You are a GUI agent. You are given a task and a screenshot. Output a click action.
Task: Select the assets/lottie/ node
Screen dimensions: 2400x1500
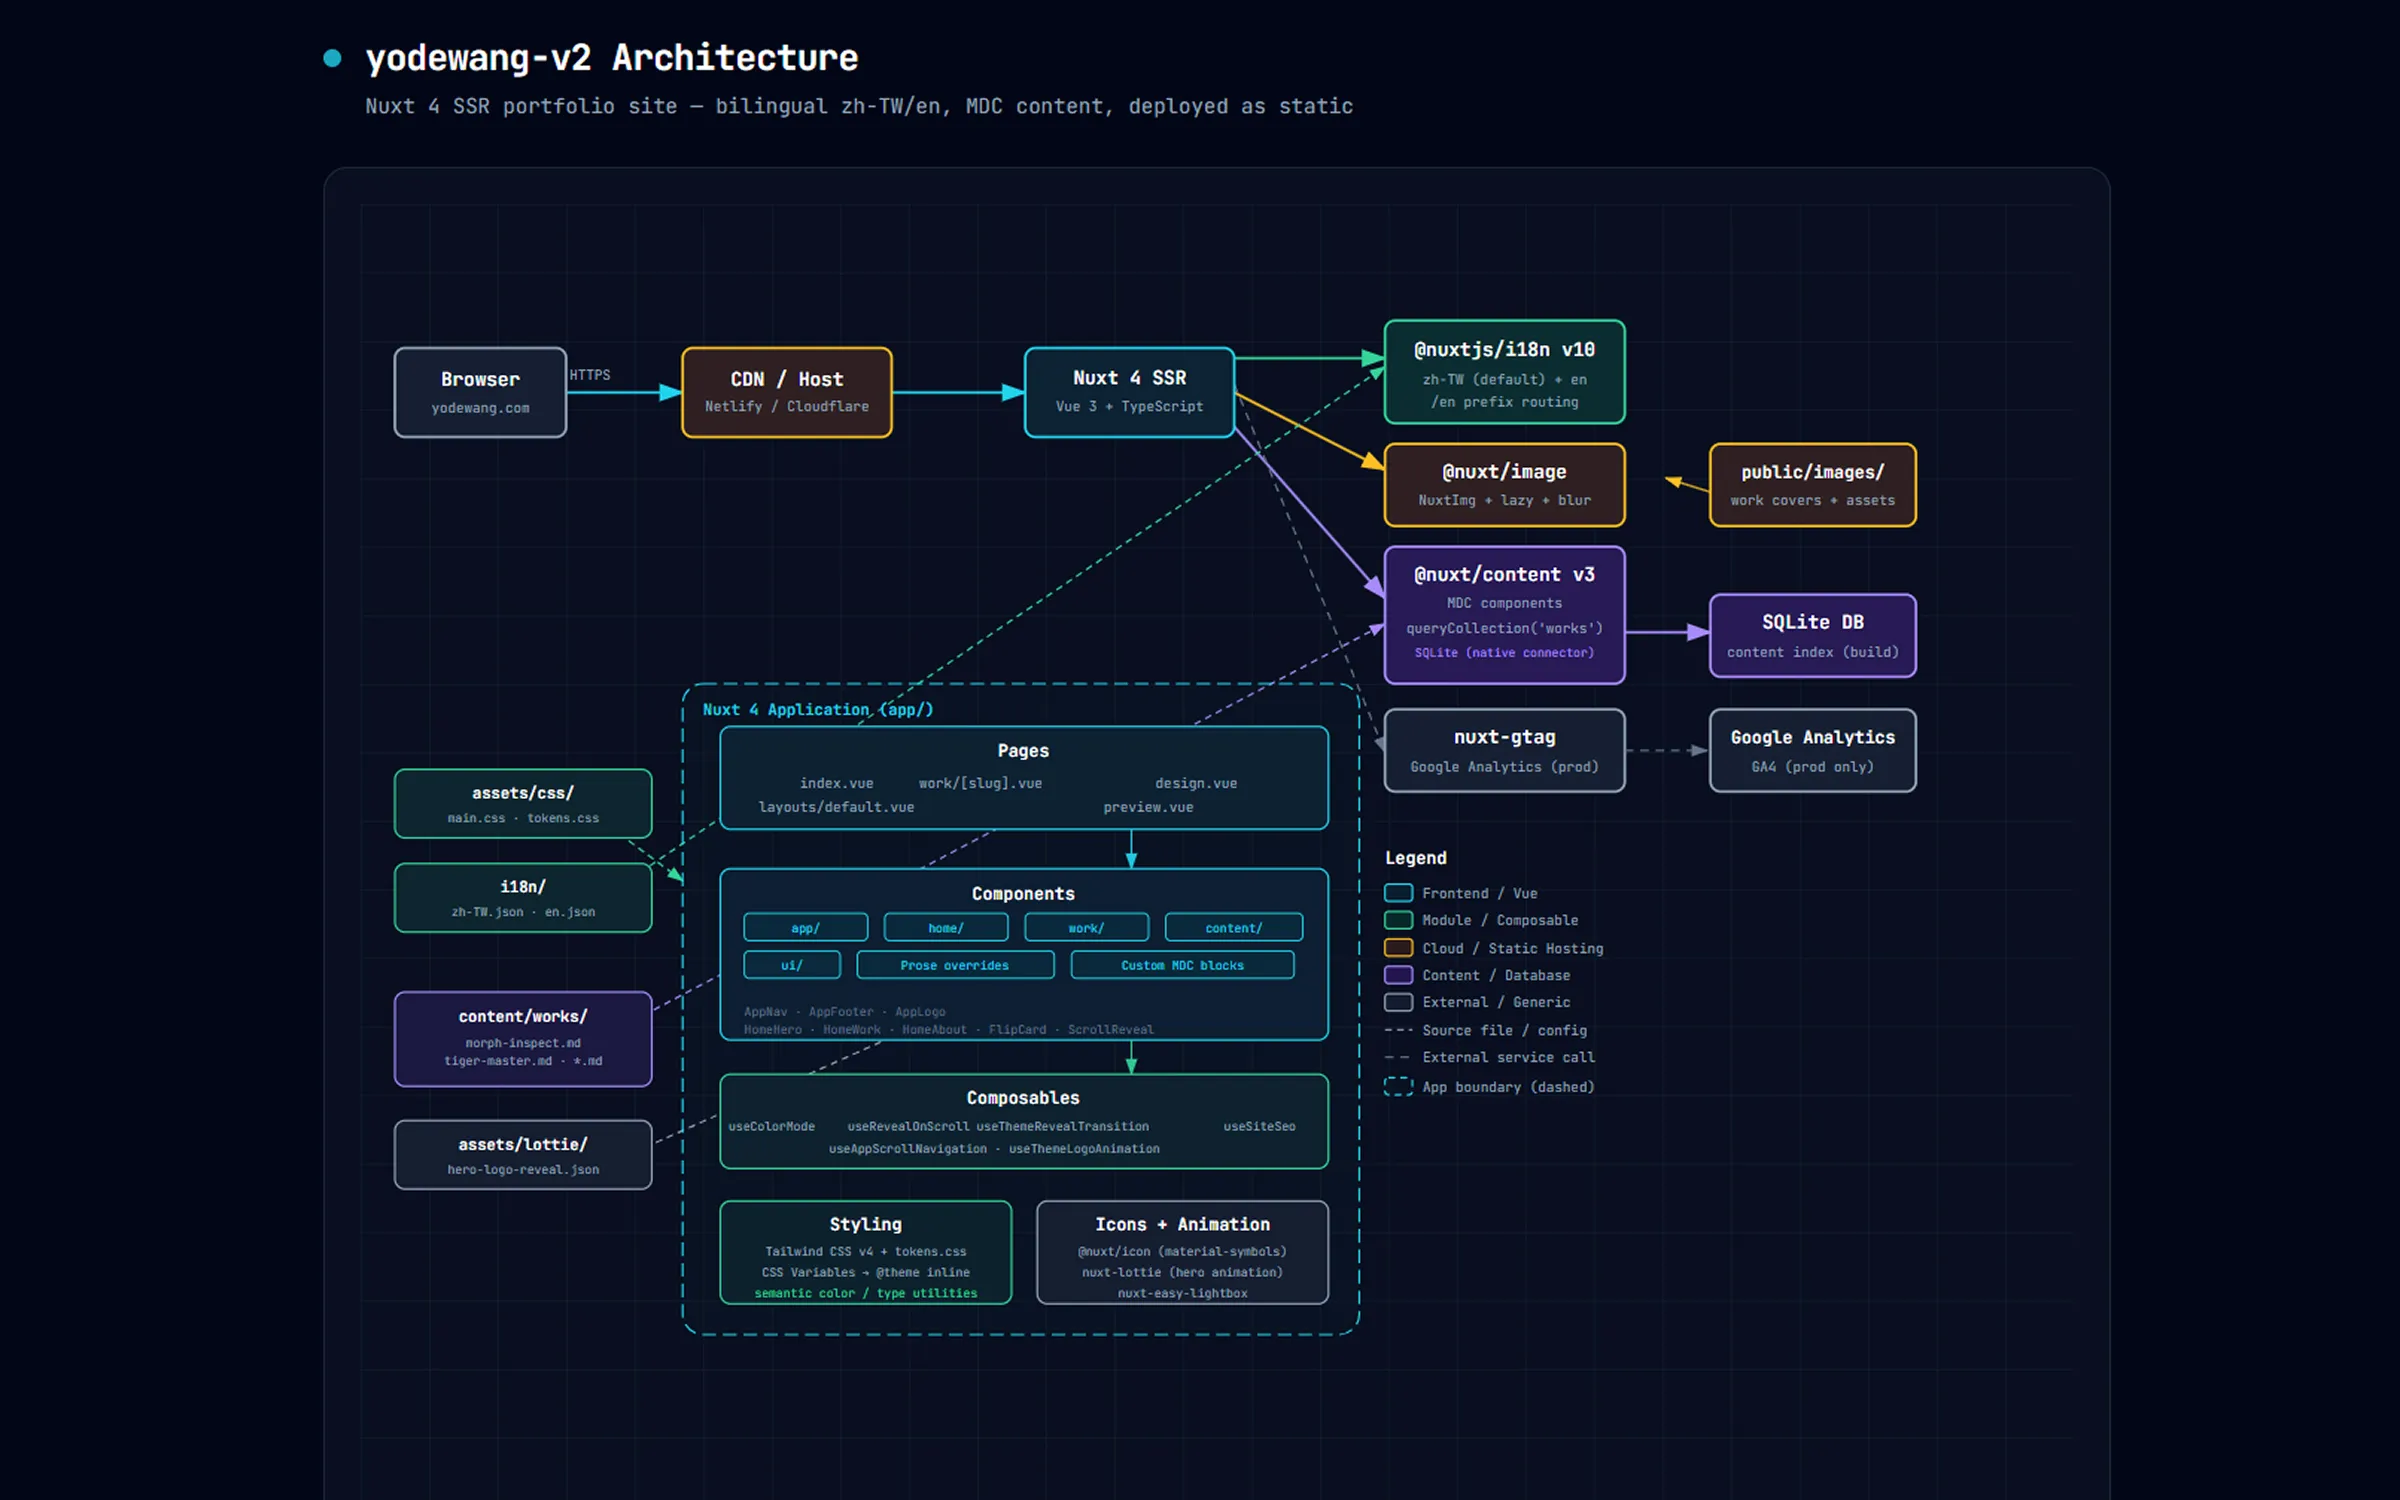(523, 1155)
